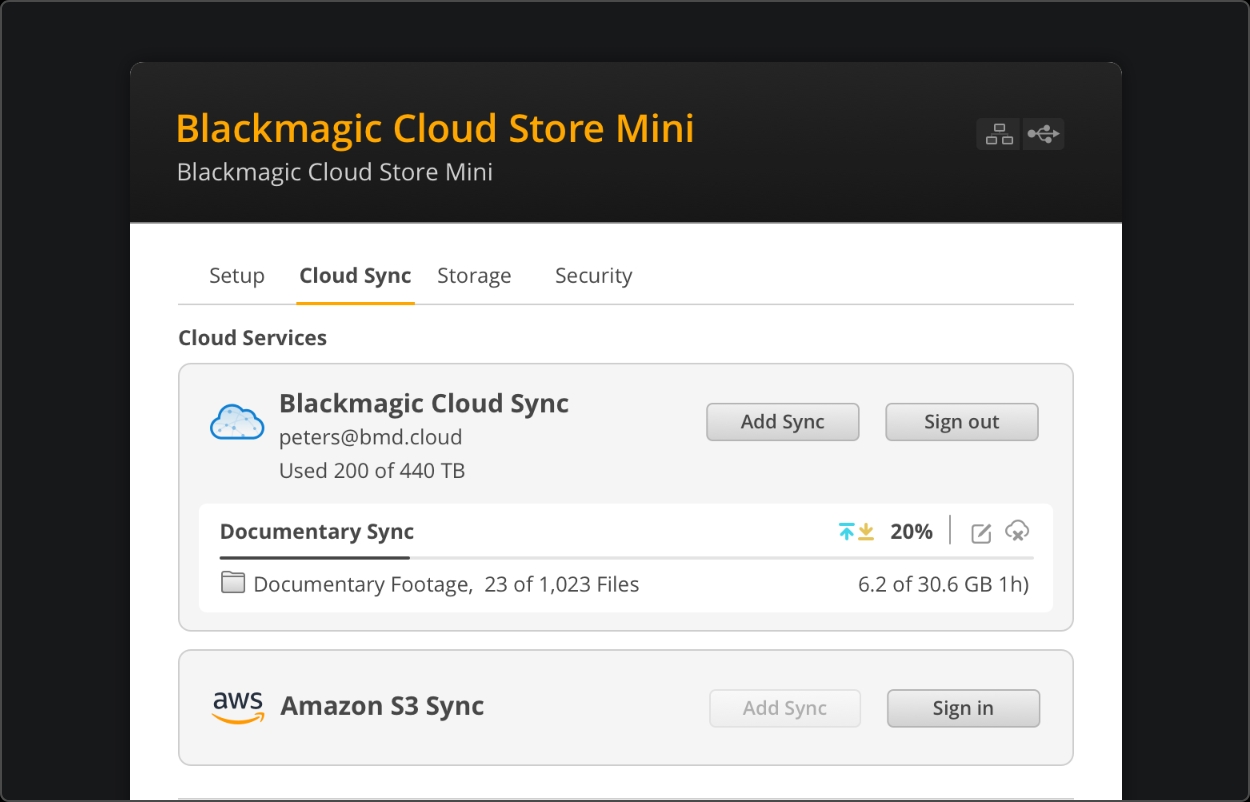Image resolution: width=1250 pixels, height=802 pixels.
Task: Click Documentary Footage, 23 of 1,023 Files
Action: (x=446, y=584)
